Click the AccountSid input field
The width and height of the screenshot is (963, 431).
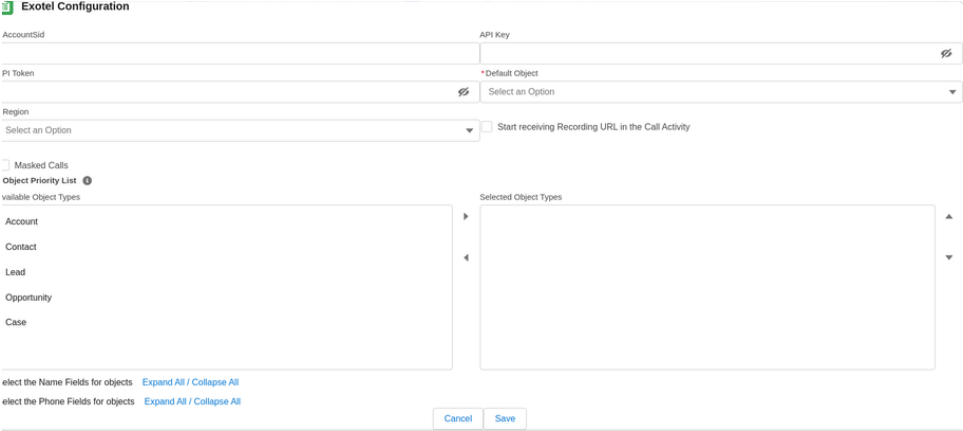240,53
